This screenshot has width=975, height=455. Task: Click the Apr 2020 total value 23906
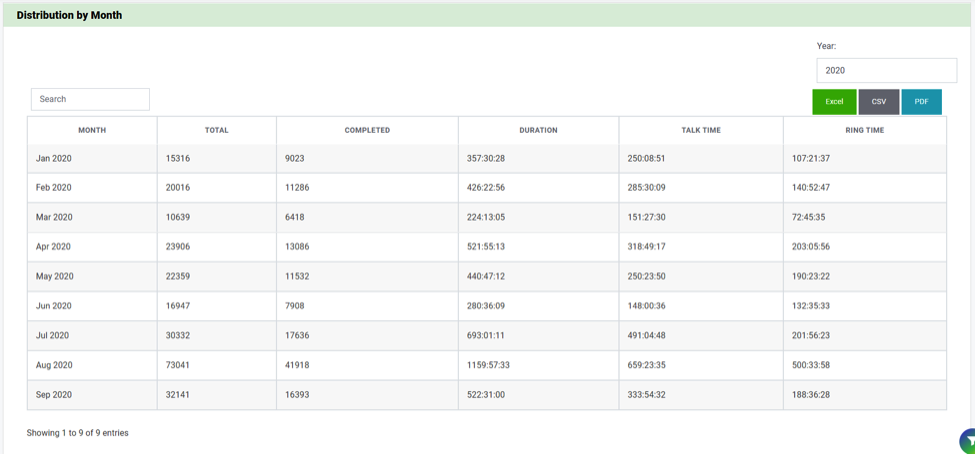click(178, 247)
